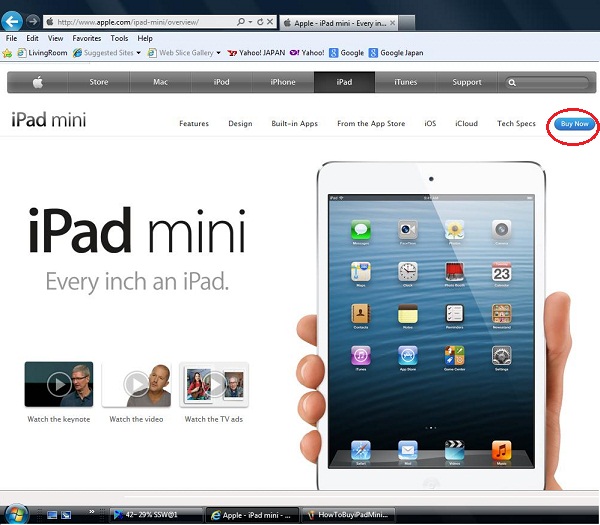Select the iPad navigation tab

[x=344, y=82]
